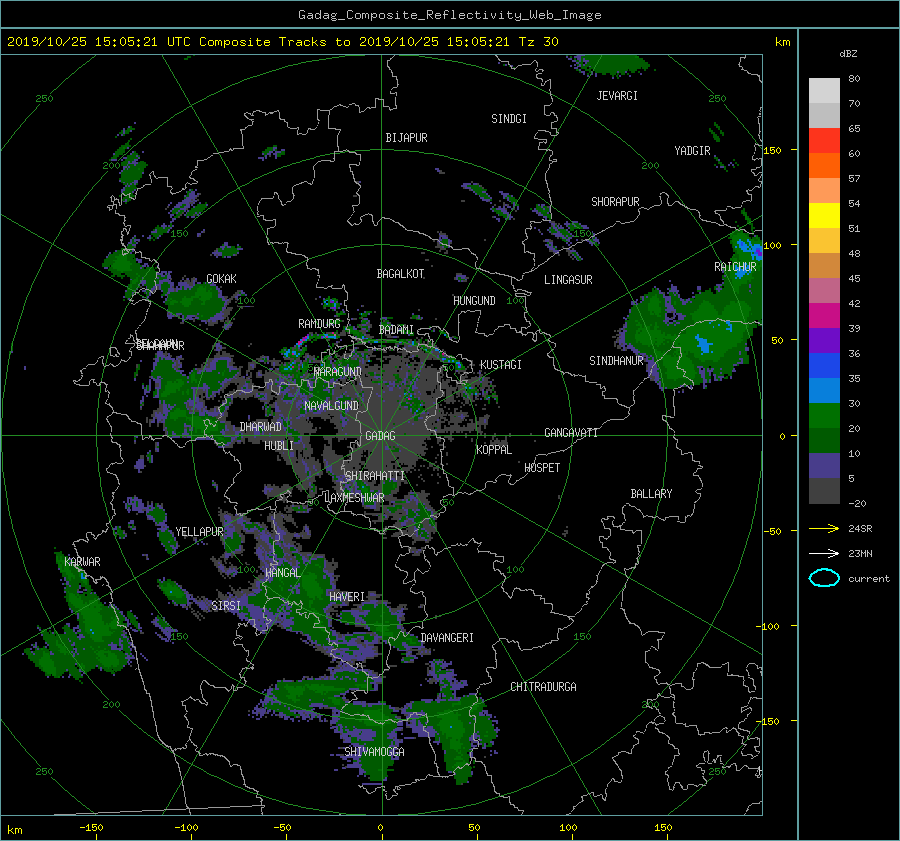Click the yellow 150 right-axis tick label
900x841 pixels.
772,150
